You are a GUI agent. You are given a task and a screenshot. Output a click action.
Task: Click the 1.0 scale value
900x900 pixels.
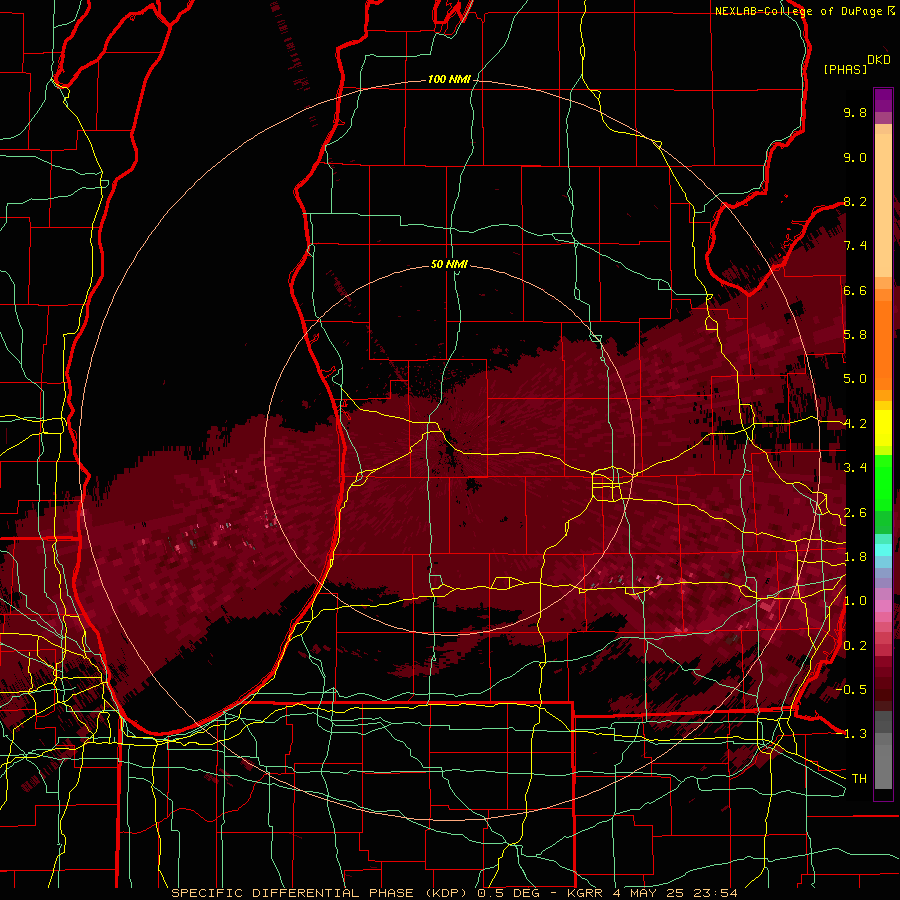pos(855,601)
